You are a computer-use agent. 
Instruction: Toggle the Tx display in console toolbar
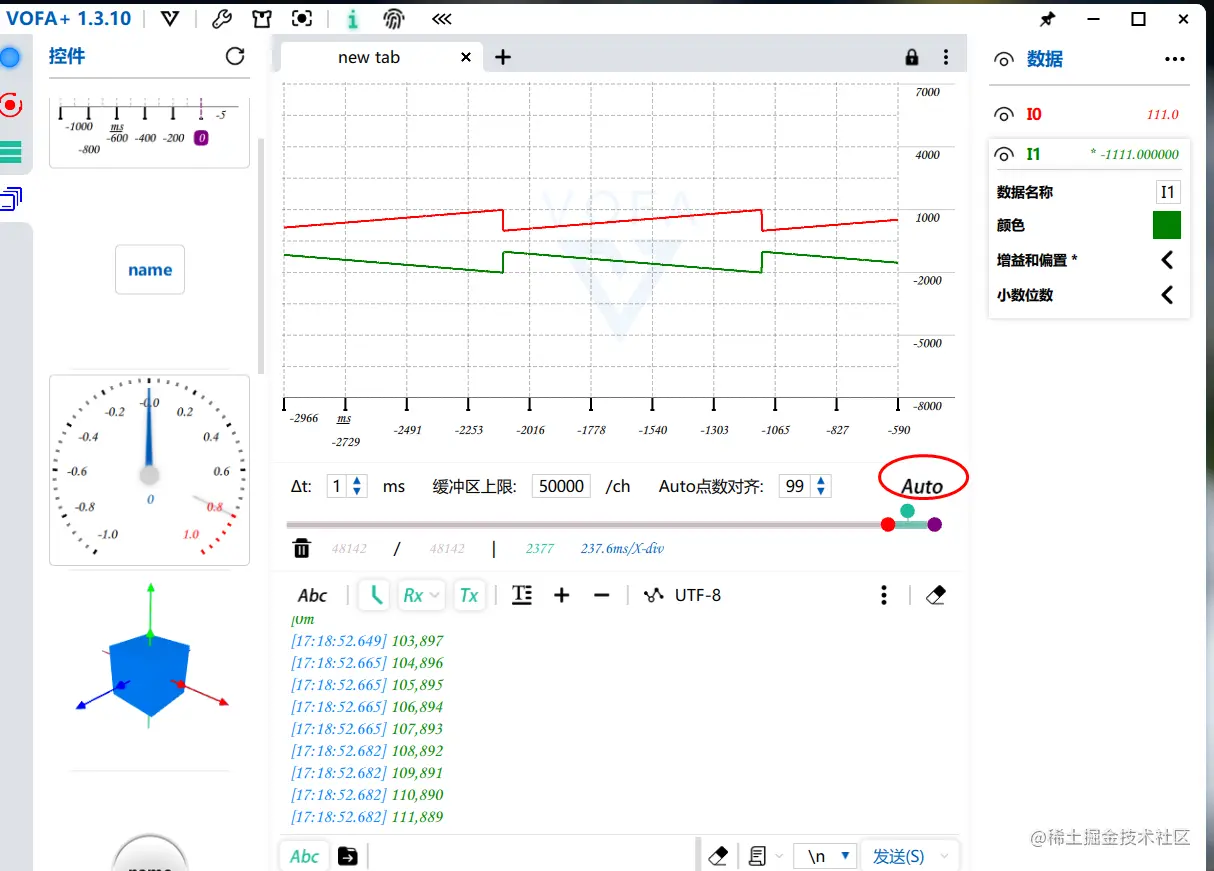coord(469,595)
